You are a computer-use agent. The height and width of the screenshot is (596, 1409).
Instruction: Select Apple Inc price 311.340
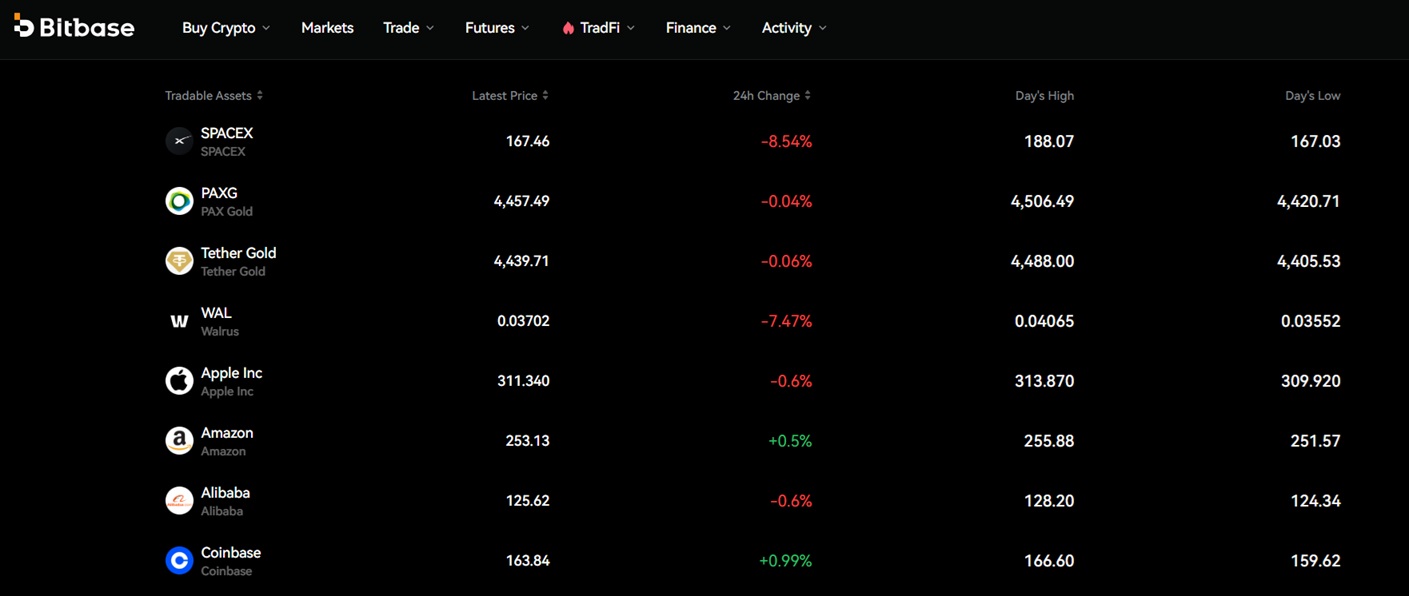click(x=523, y=381)
